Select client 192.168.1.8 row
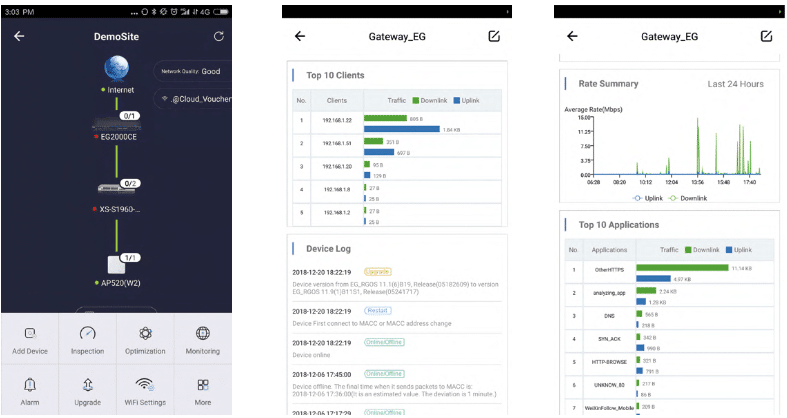Image resolution: width=787 pixels, height=418 pixels. pos(397,192)
